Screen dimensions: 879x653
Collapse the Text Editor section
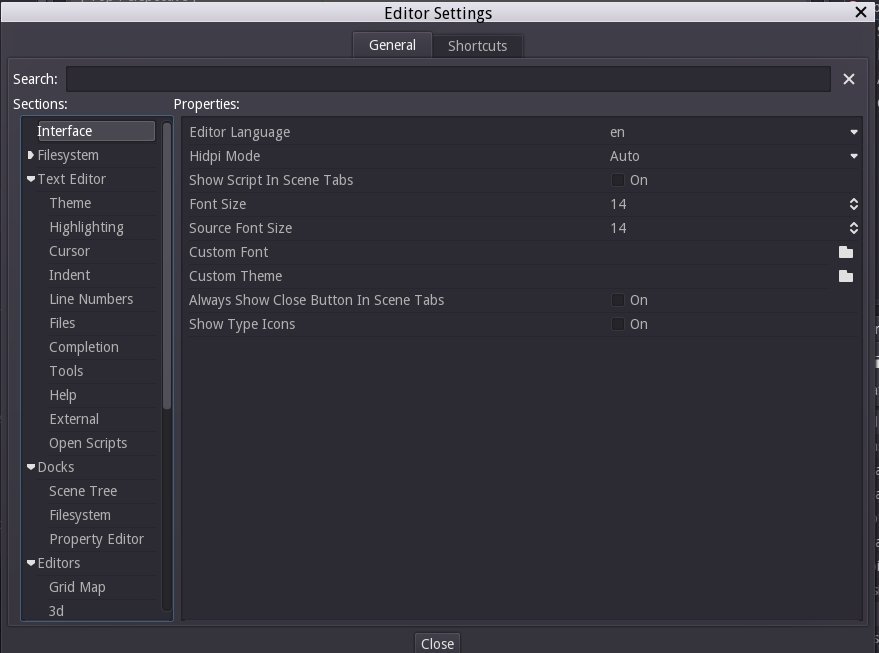pos(31,179)
